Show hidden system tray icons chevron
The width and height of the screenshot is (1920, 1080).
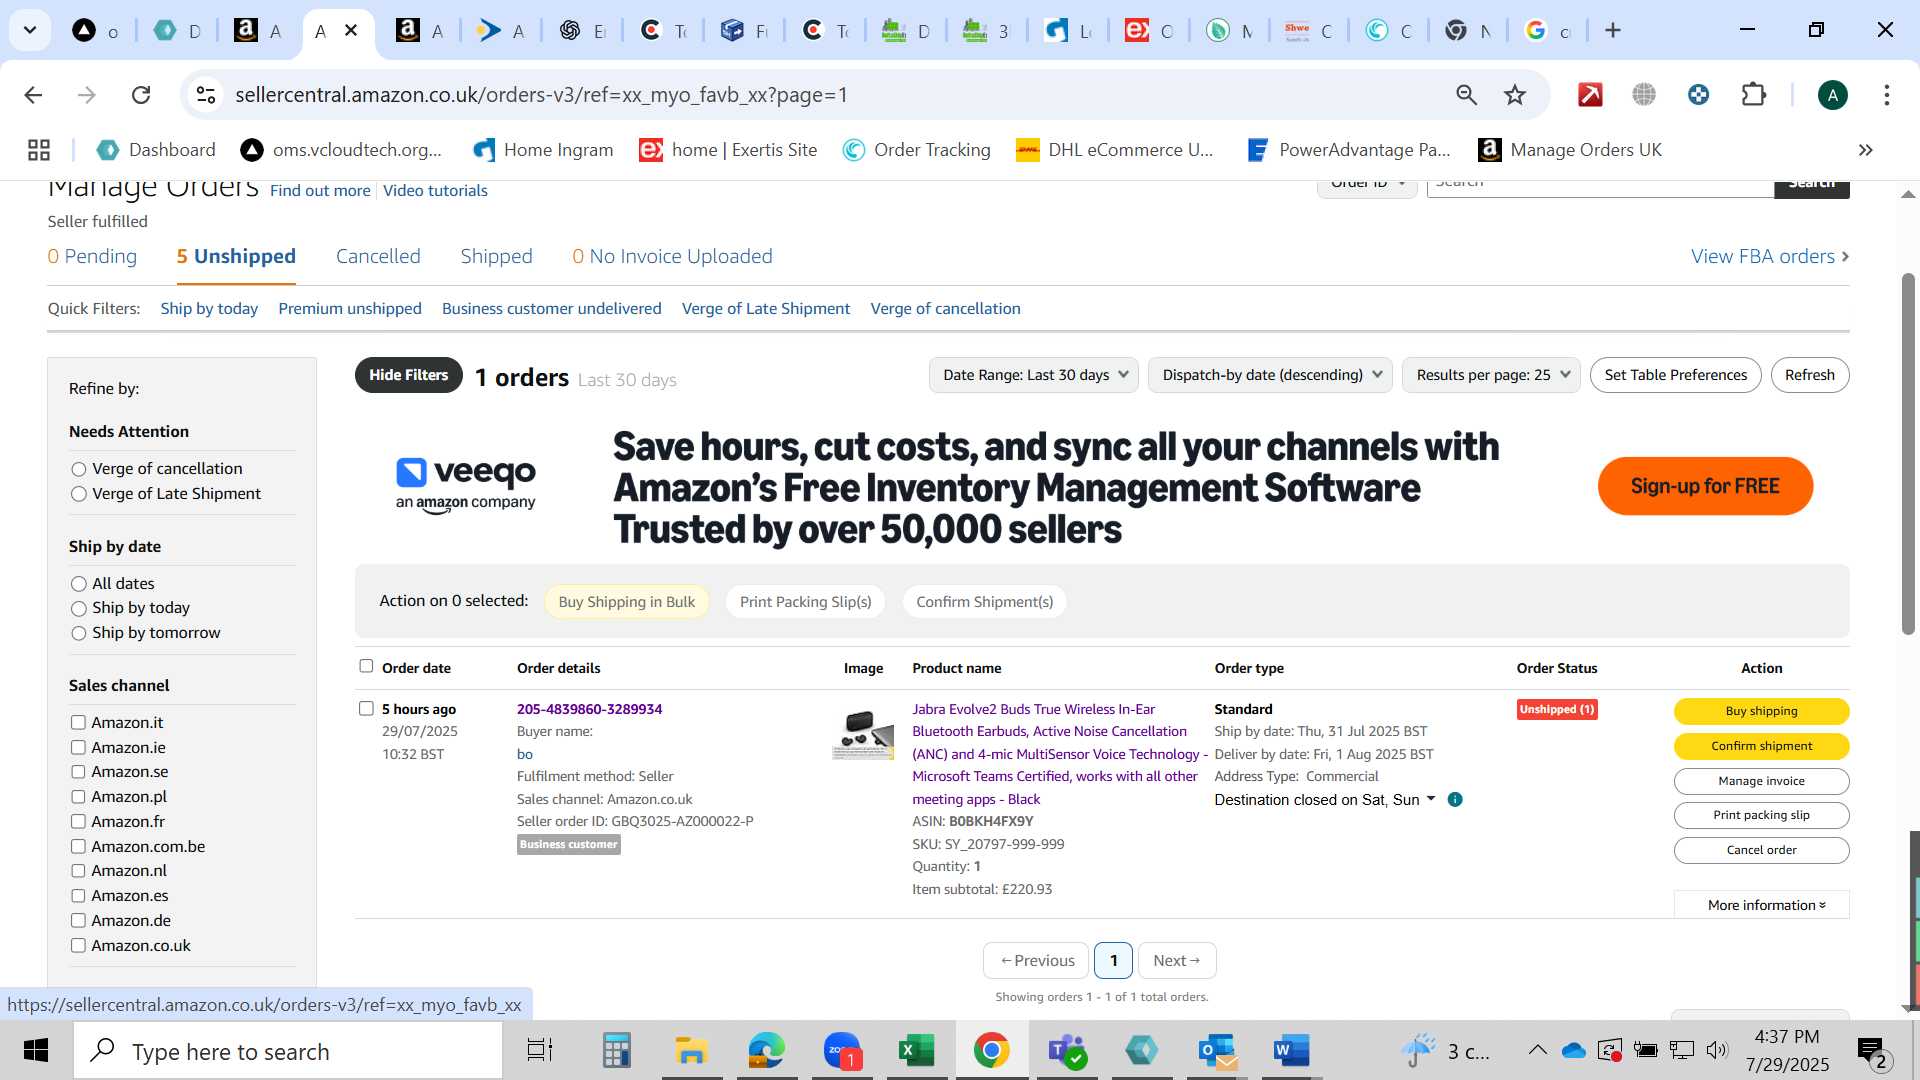[x=1537, y=1050]
